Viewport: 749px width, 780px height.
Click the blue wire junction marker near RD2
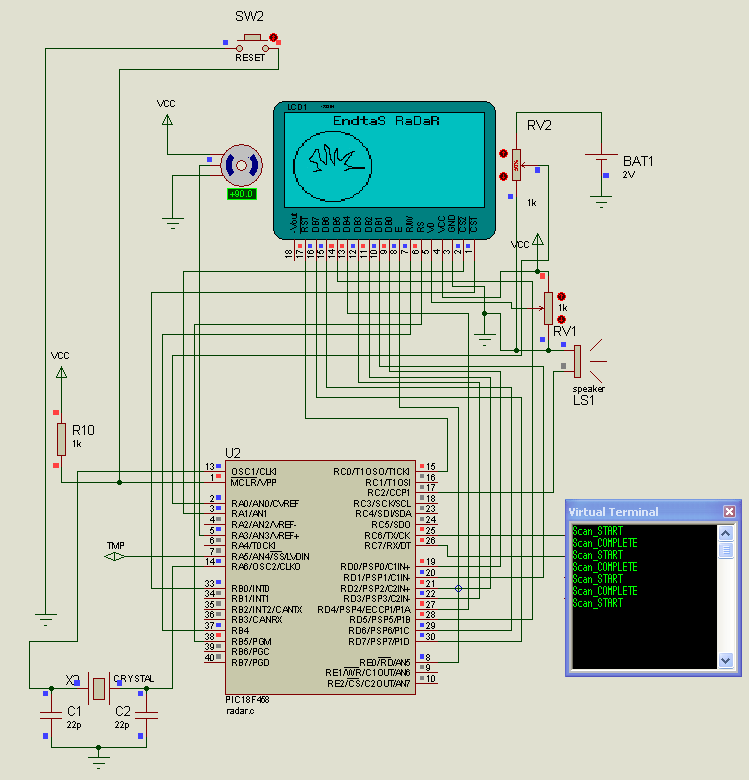(x=459, y=588)
